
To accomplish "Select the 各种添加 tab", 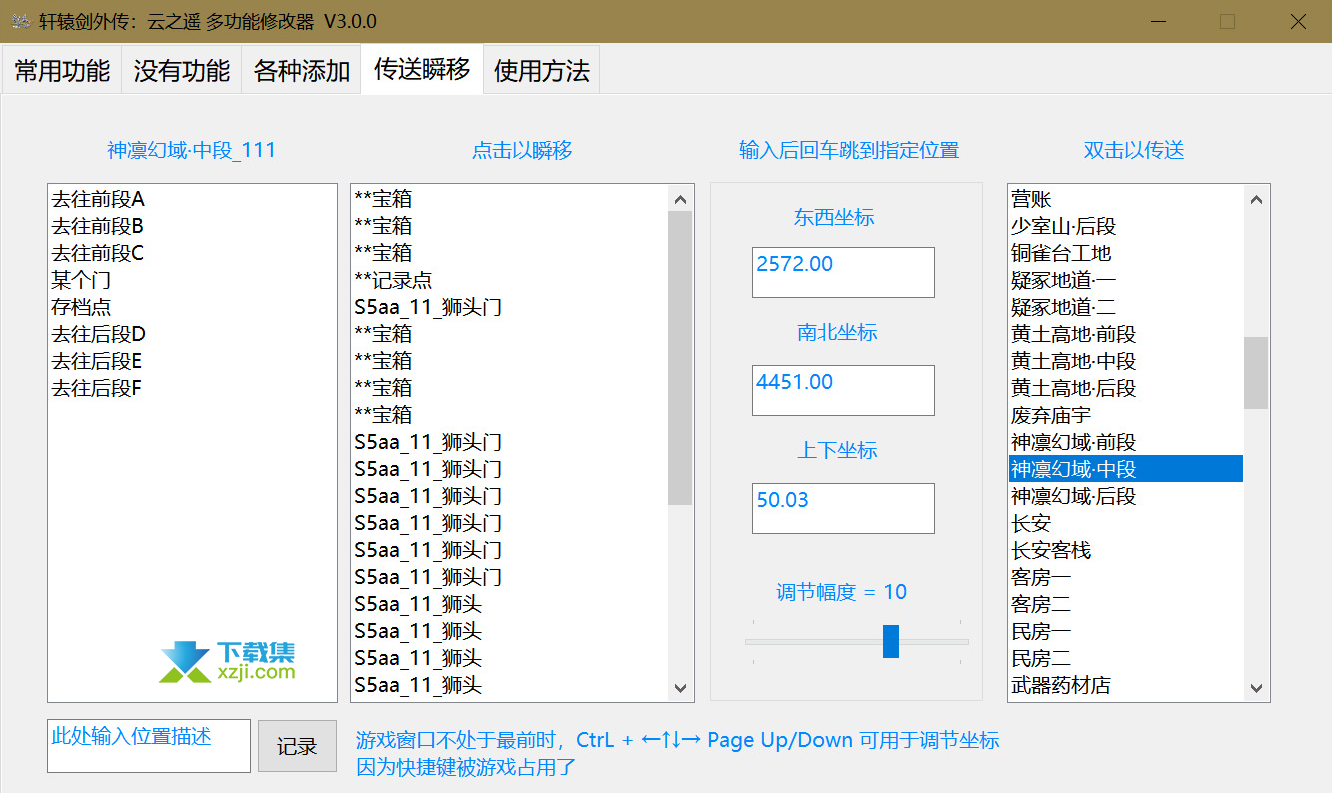I will tap(302, 70).
